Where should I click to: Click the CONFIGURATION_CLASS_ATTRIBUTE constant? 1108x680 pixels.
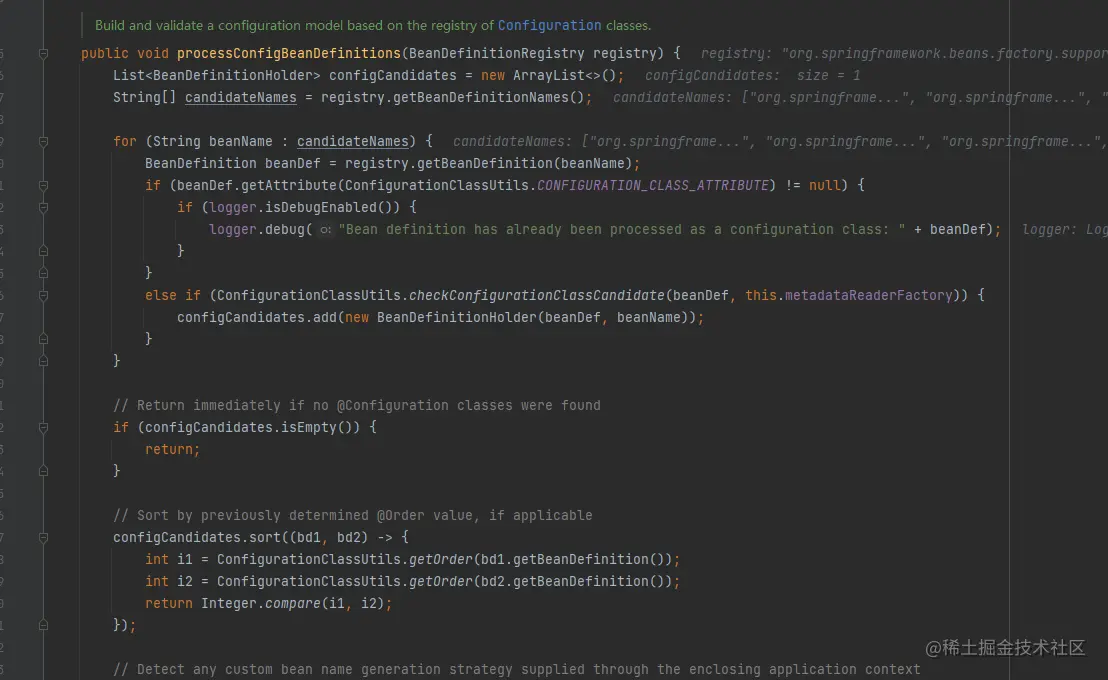[652, 185]
